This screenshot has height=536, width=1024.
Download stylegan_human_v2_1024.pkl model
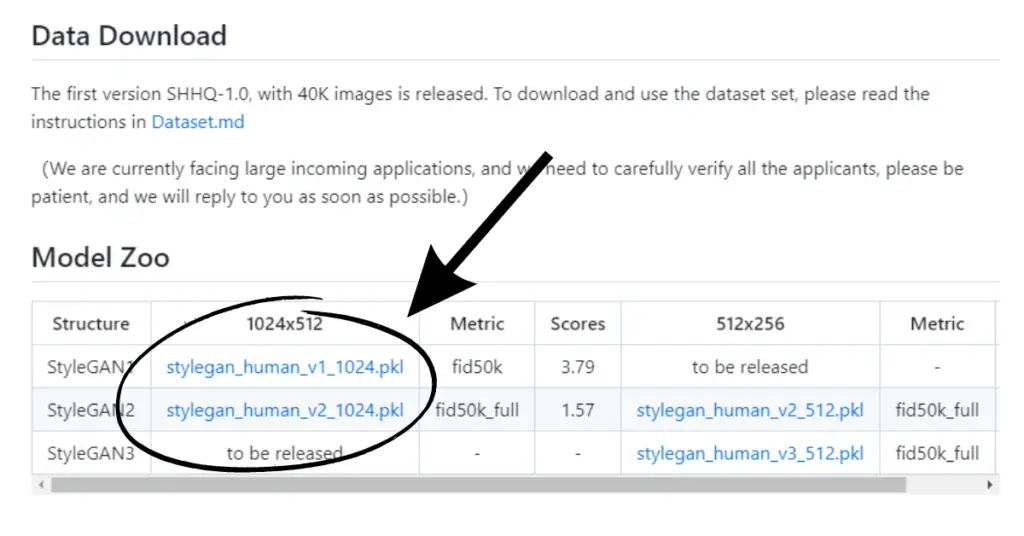pos(285,410)
